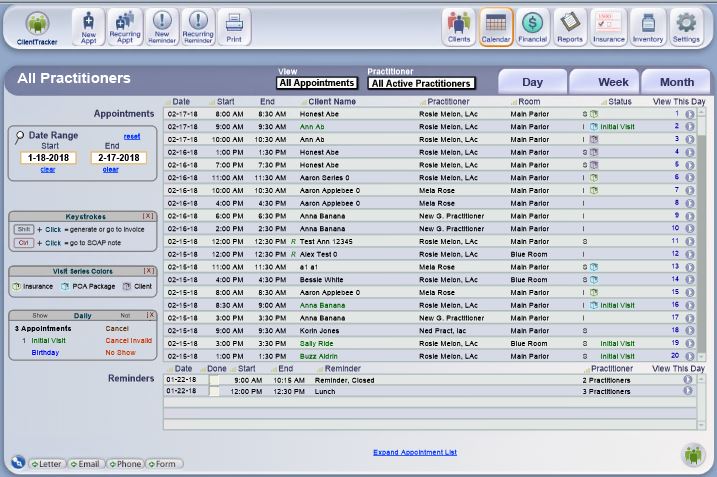Screen dimensions: 717x477
Task: Select the Insurance series color icon
Action: [x=16, y=286]
